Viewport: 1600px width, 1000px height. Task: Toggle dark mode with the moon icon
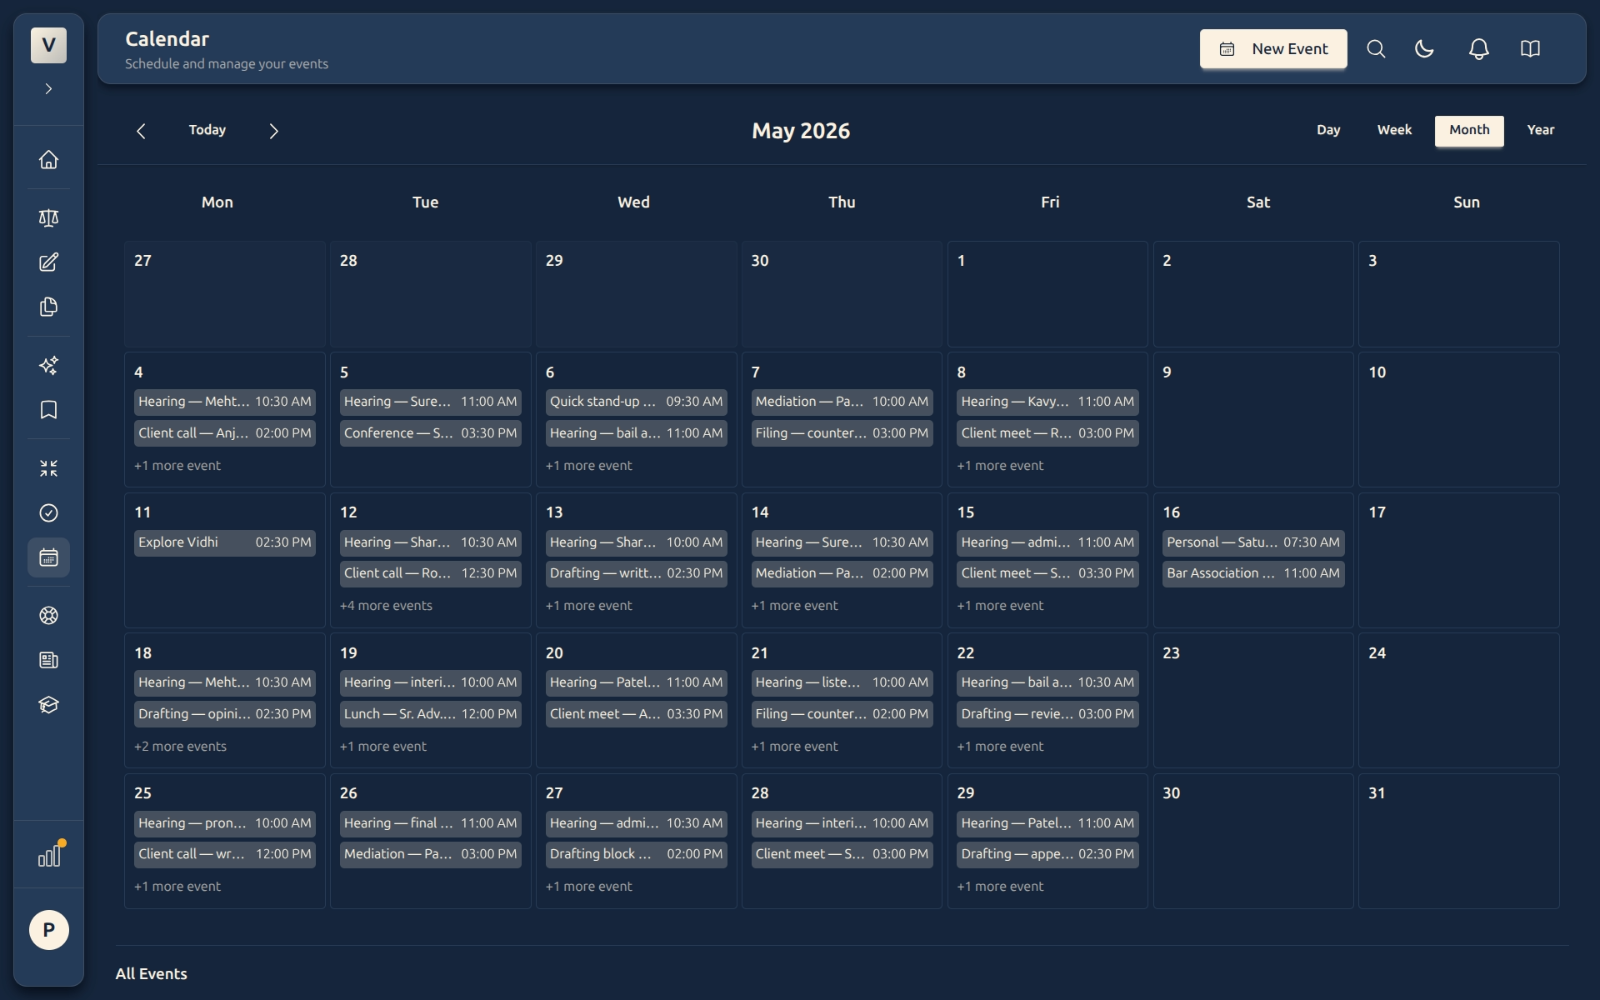[x=1425, y=49]
